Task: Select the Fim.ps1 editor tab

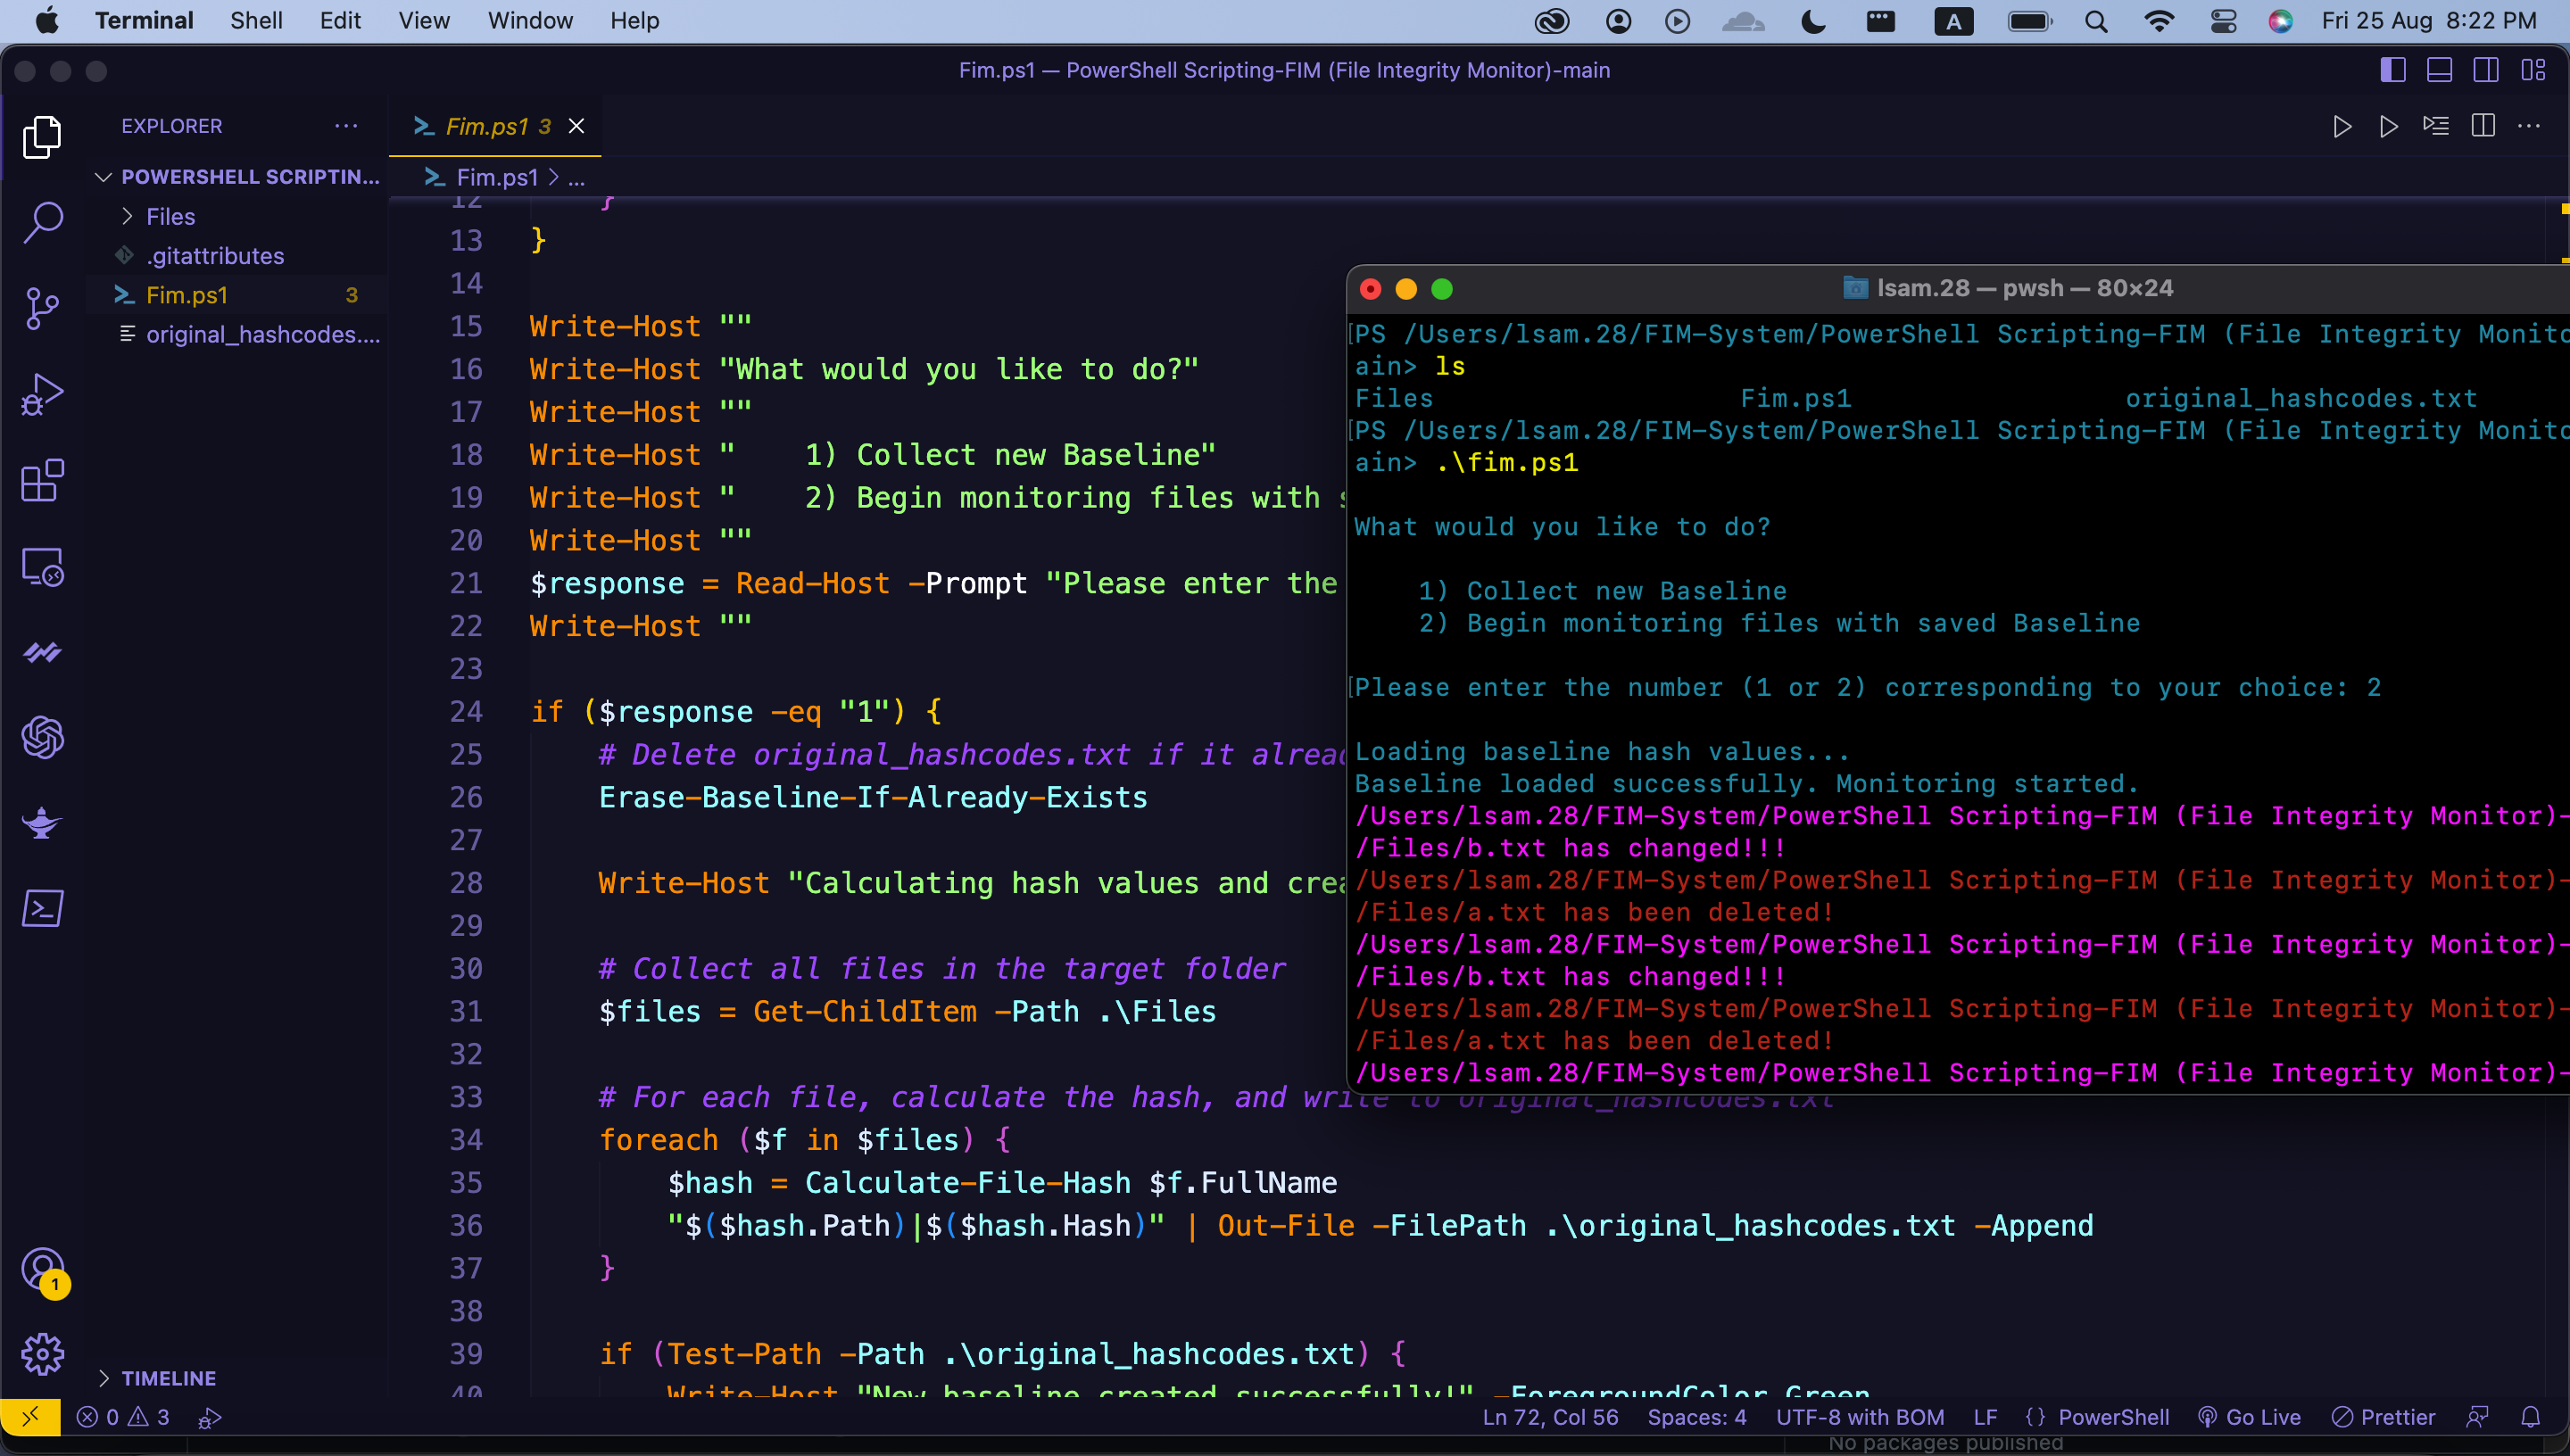Action: (x=487, y=126)
